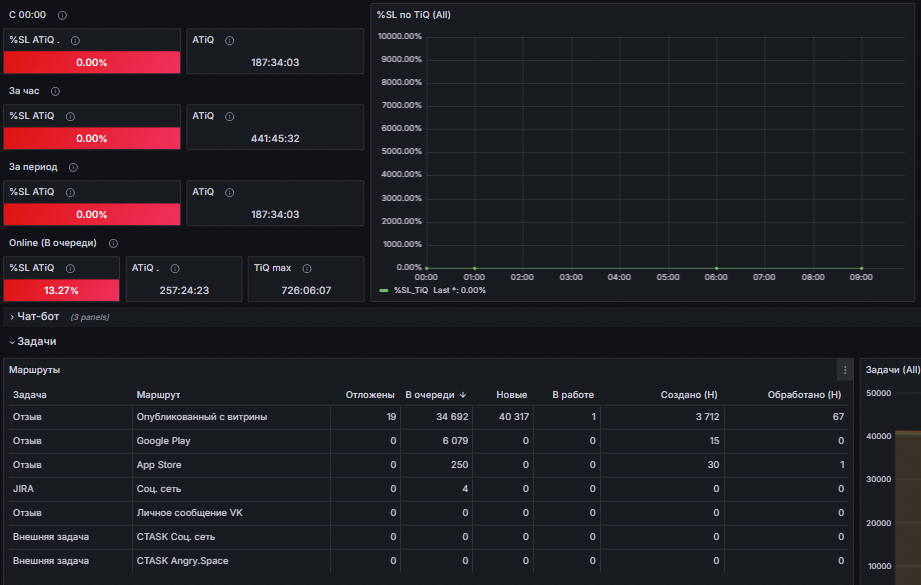Click Опубликованный с витрины route cell
The image size is (921, 585).
(x=231, y=417)
